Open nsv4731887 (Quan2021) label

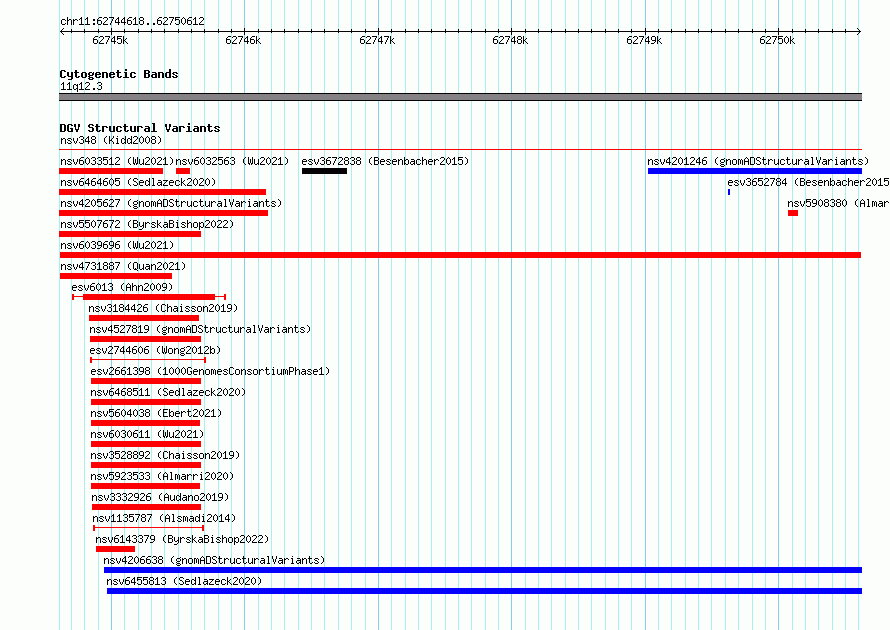tap(123, 266)
